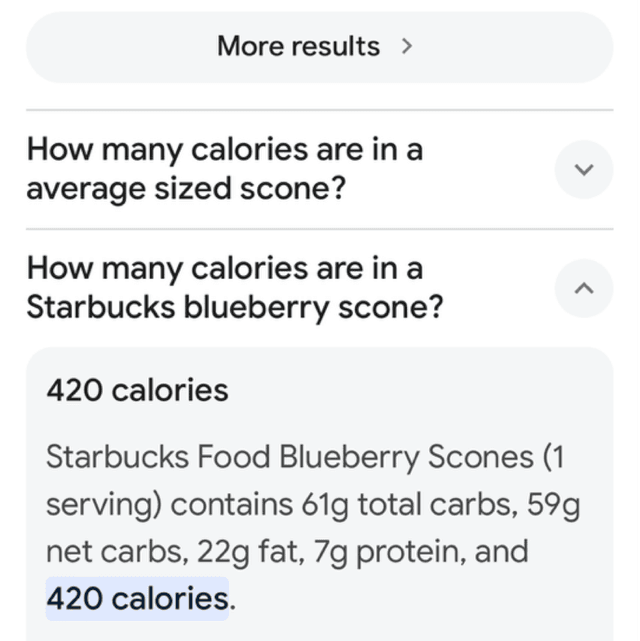Collapse the Starbucks blueberry scone question
640x641 pixels.
583,288
